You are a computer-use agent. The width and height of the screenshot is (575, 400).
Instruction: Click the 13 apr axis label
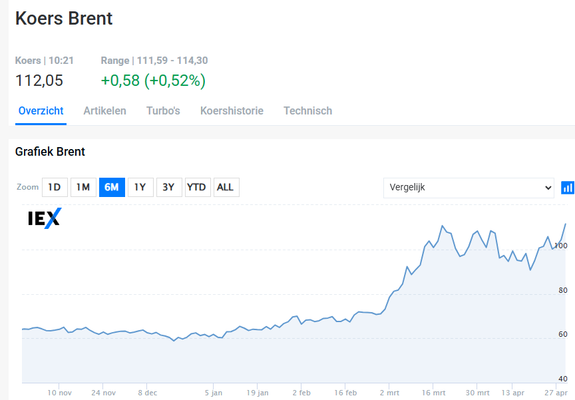pos(513,393)
